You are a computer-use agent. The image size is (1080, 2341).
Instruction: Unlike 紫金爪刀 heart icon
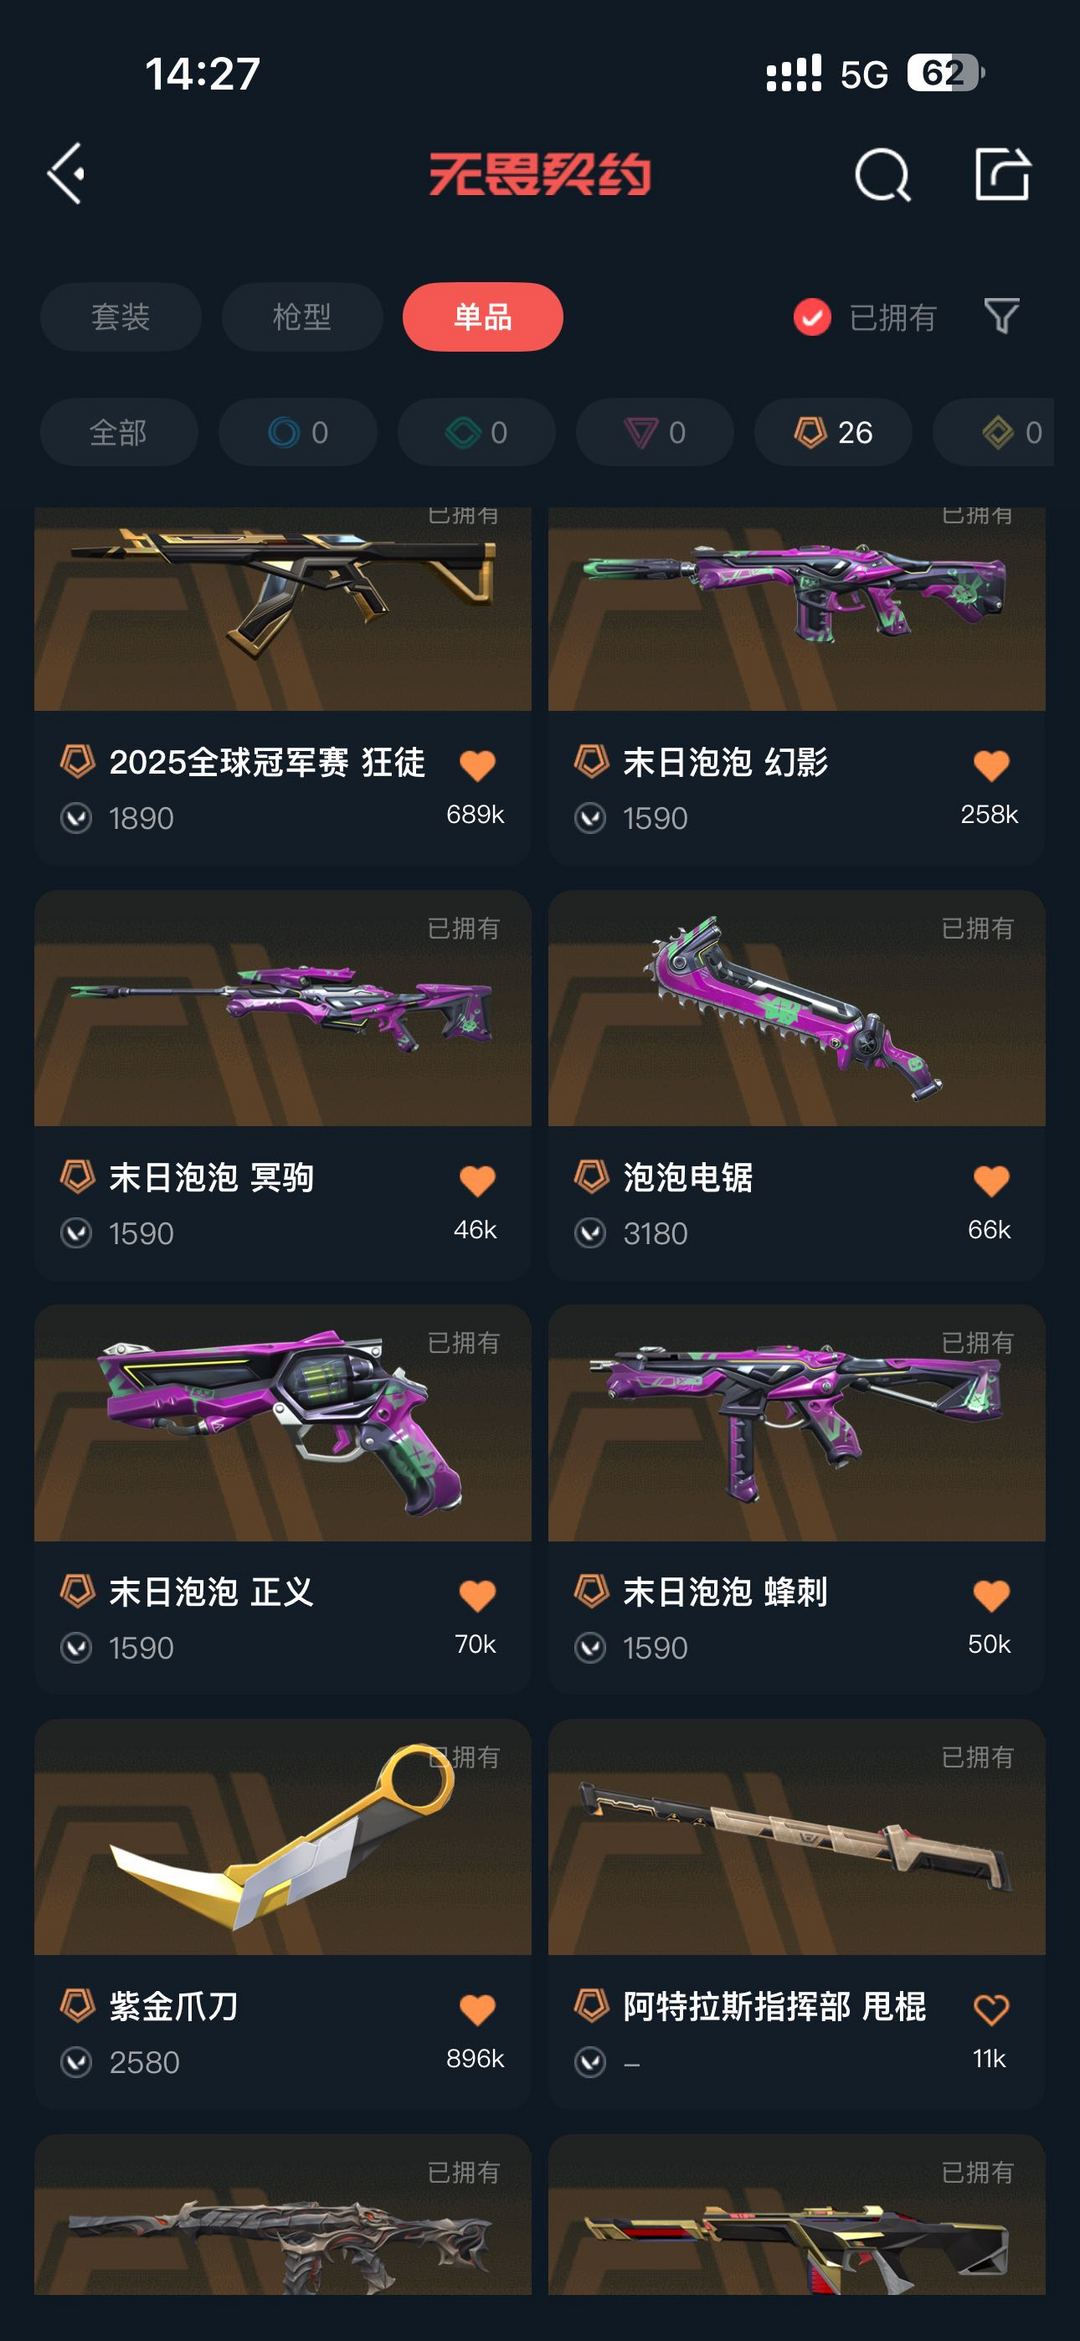pyautogui.click(x=477, y=2010)
